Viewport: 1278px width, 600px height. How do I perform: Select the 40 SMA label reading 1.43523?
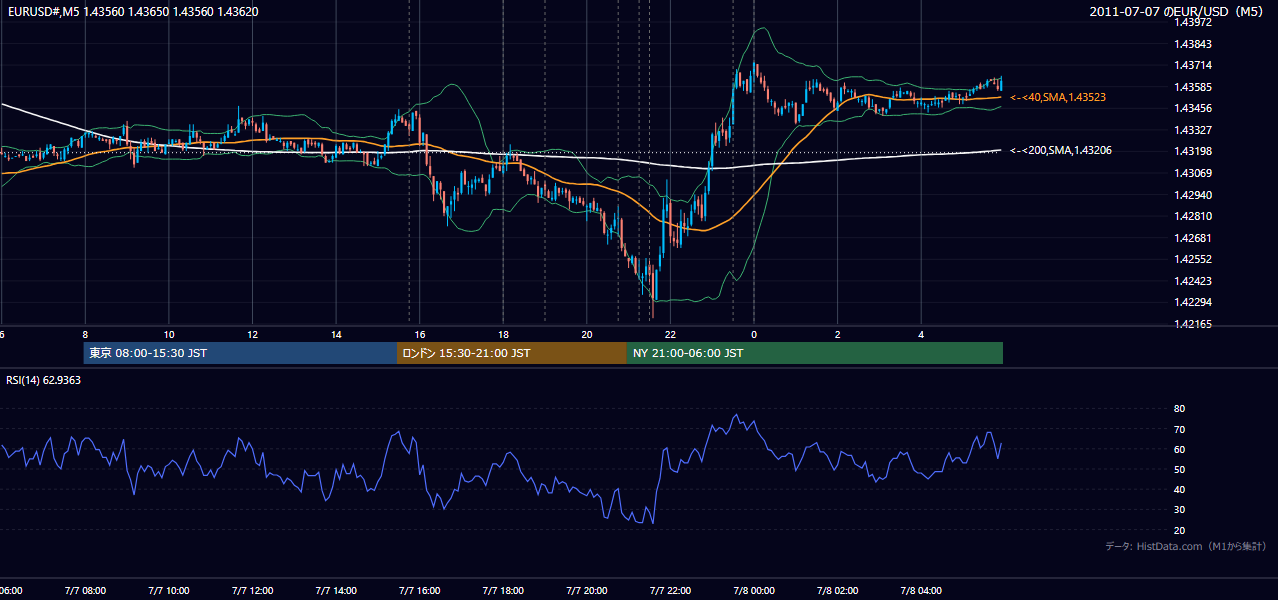pos(1058,97)
